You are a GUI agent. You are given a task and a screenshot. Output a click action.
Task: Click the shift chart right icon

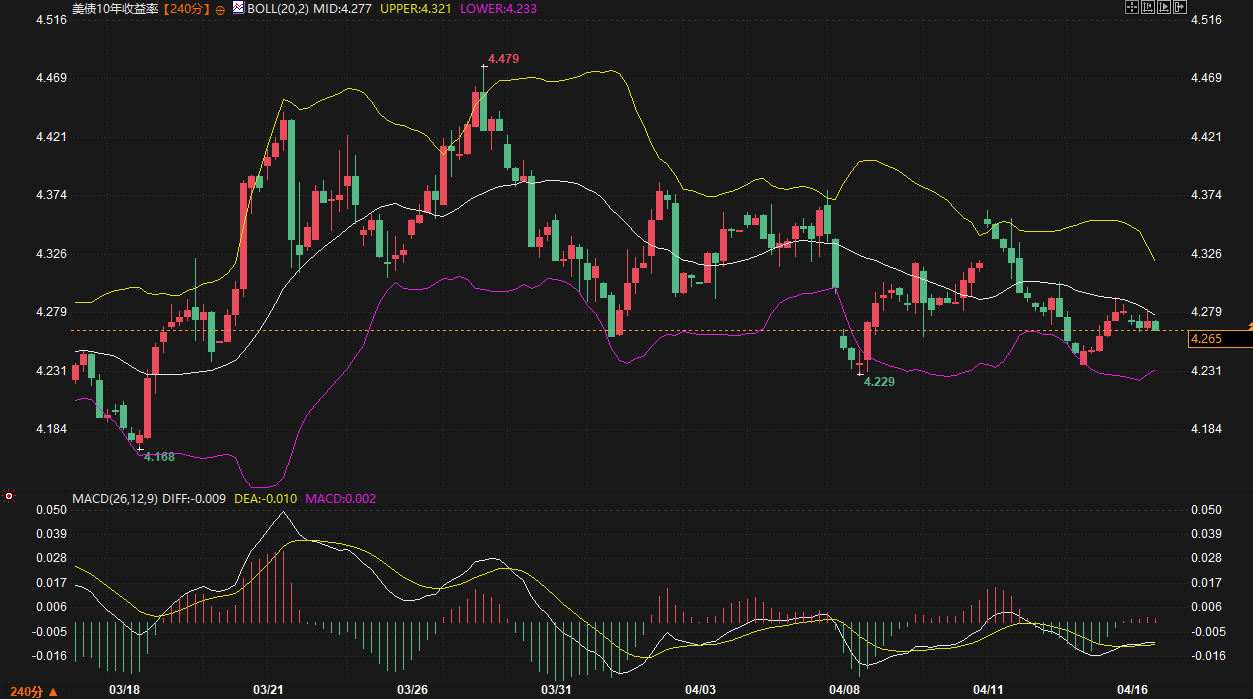(1180, 7)
